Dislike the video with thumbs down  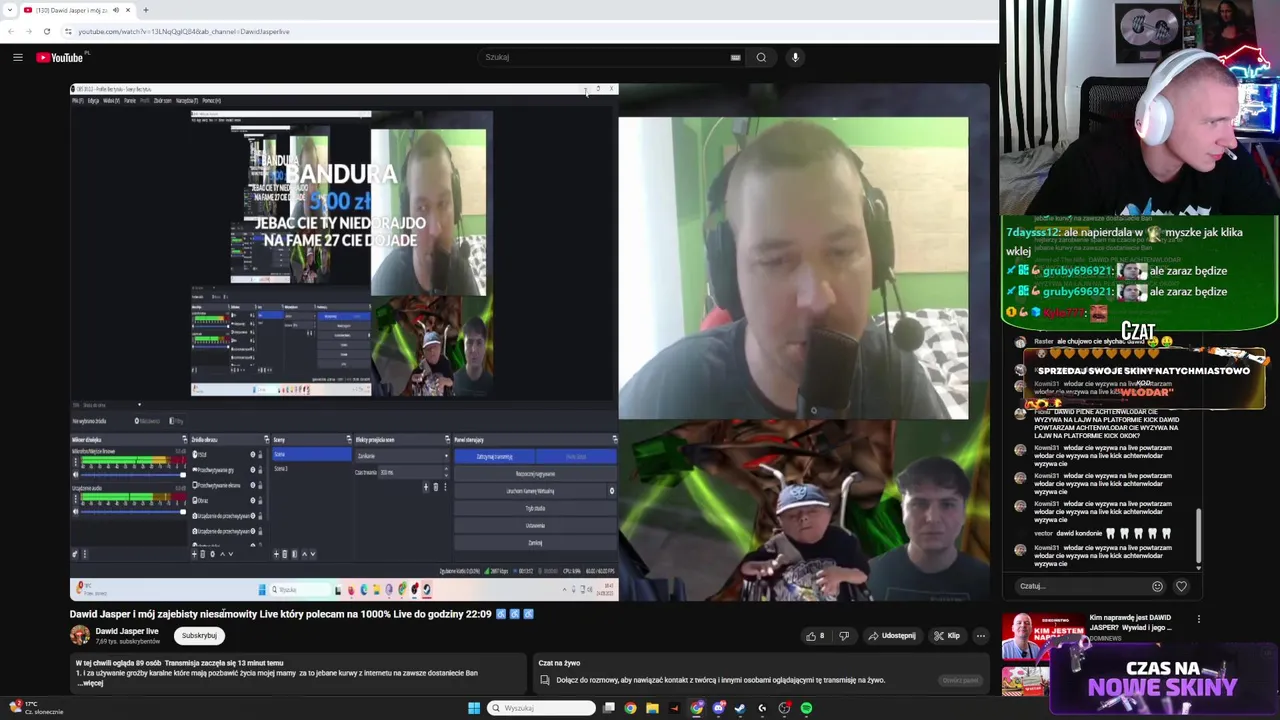pos(844,636)
